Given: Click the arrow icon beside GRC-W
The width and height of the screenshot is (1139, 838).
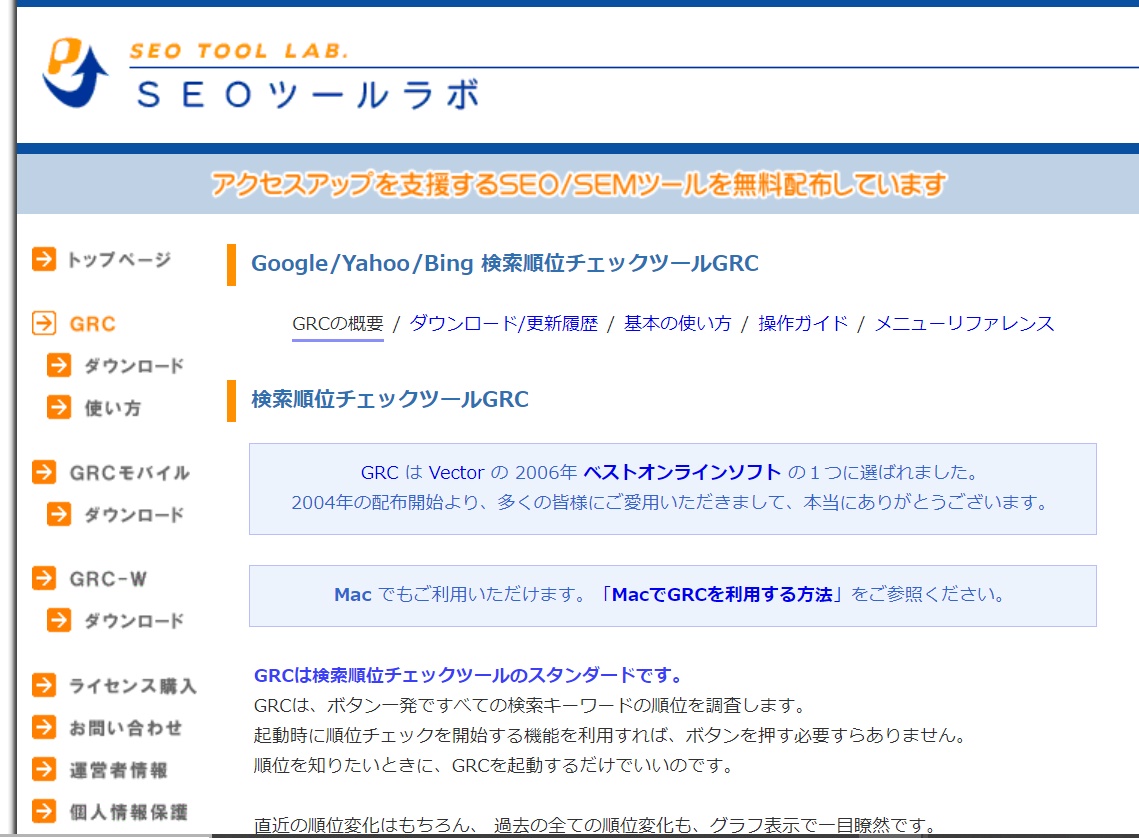Looking at the screenshot, I should point(44,578).
